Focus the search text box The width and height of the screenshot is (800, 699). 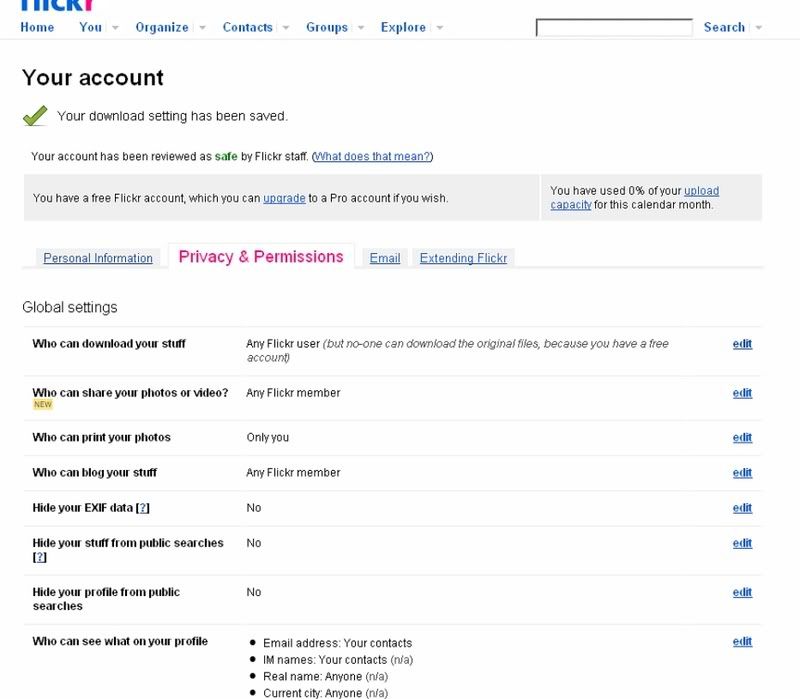pyautogui.click(x=614, y=28)
